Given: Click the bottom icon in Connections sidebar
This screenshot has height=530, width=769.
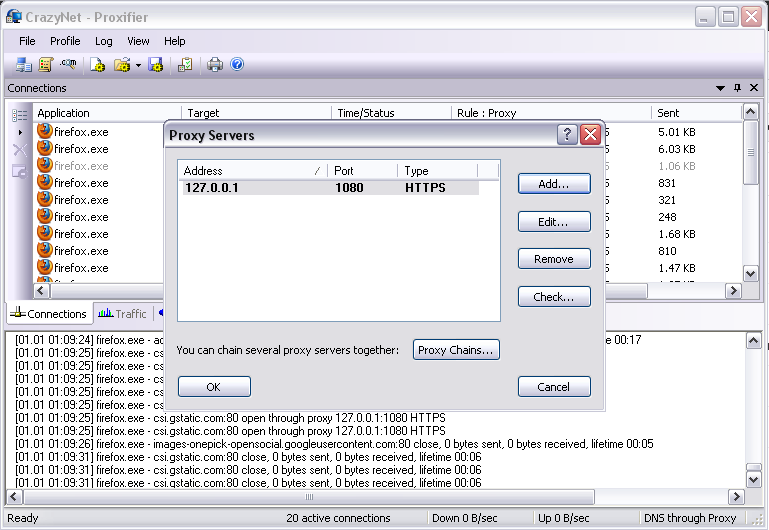Looking at the screenshot, I should [20, 172].
